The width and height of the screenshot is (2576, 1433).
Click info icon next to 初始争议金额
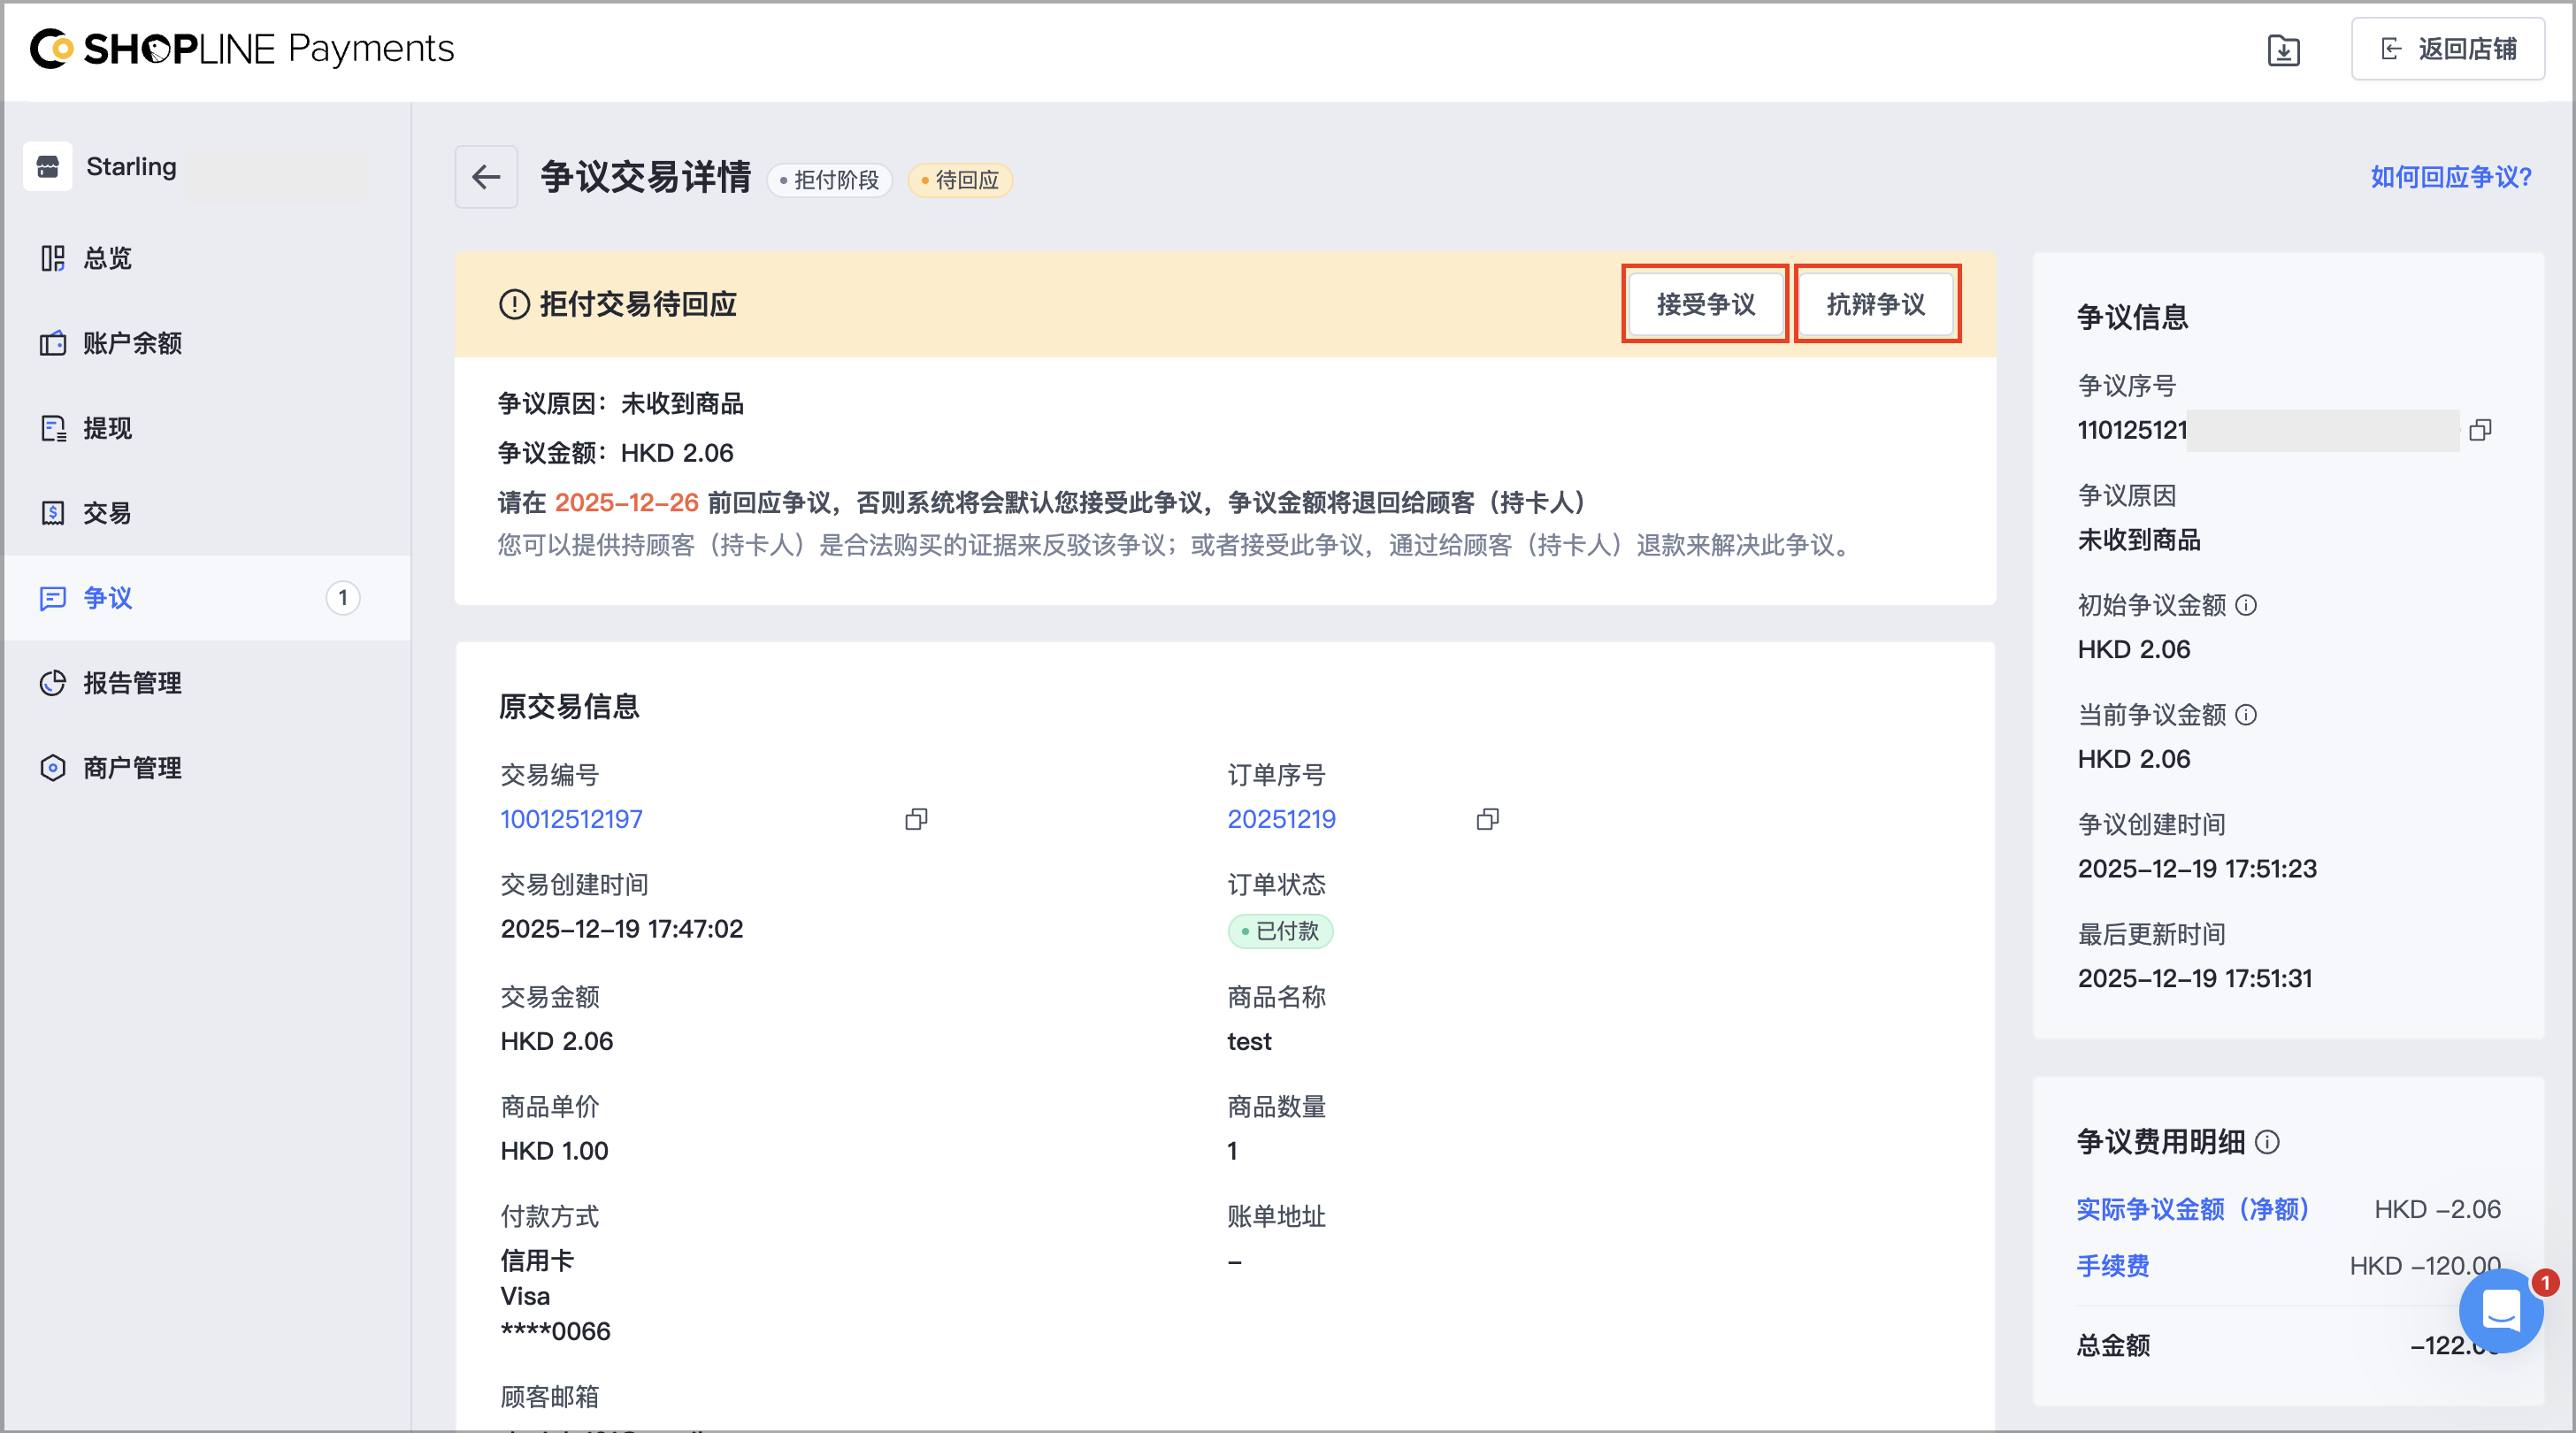click(x=2246, y=605)
